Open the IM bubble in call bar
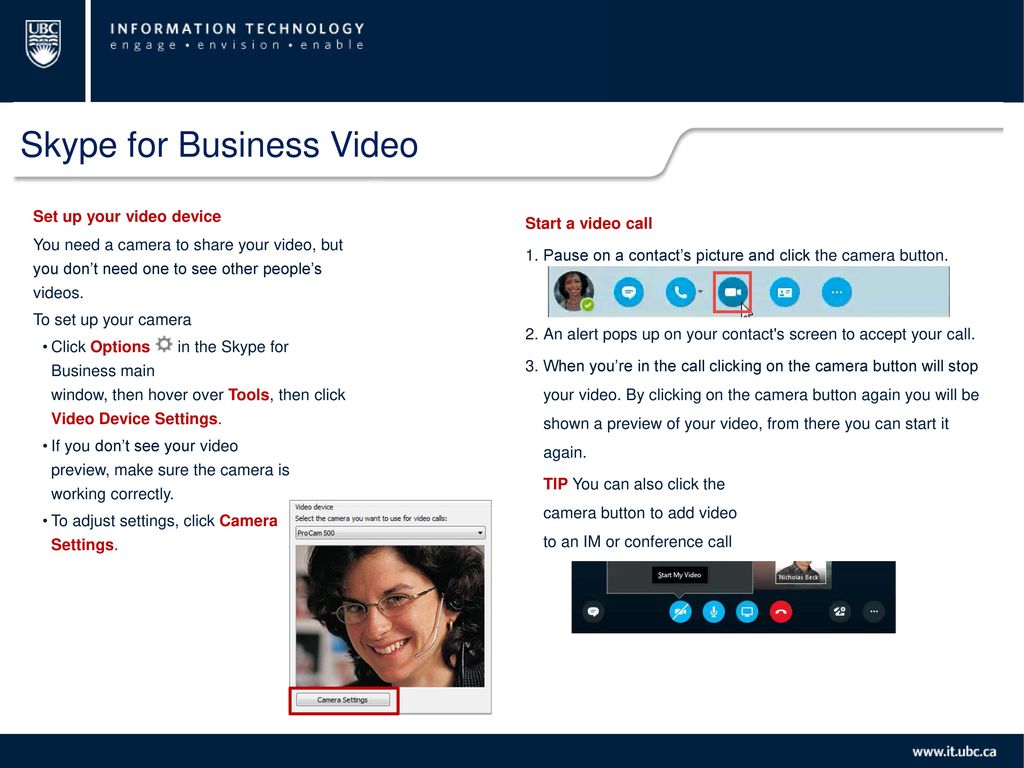Image resolution: width=1024 pixels, height=768 pixels. (593, 612)
